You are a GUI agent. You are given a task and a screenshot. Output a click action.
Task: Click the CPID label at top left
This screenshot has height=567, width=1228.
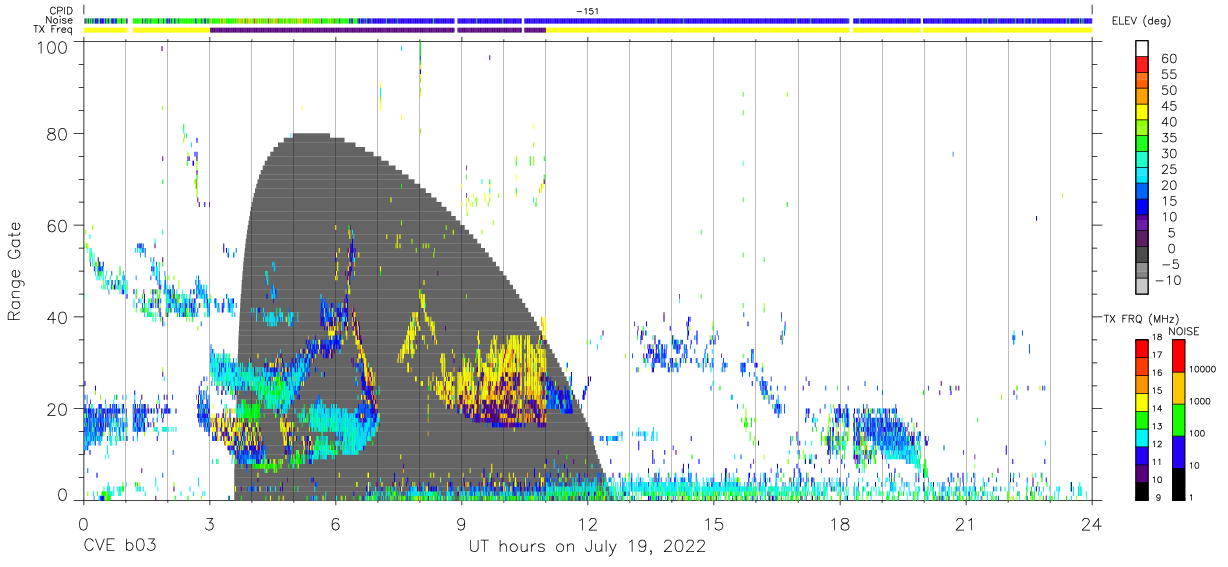60,11
